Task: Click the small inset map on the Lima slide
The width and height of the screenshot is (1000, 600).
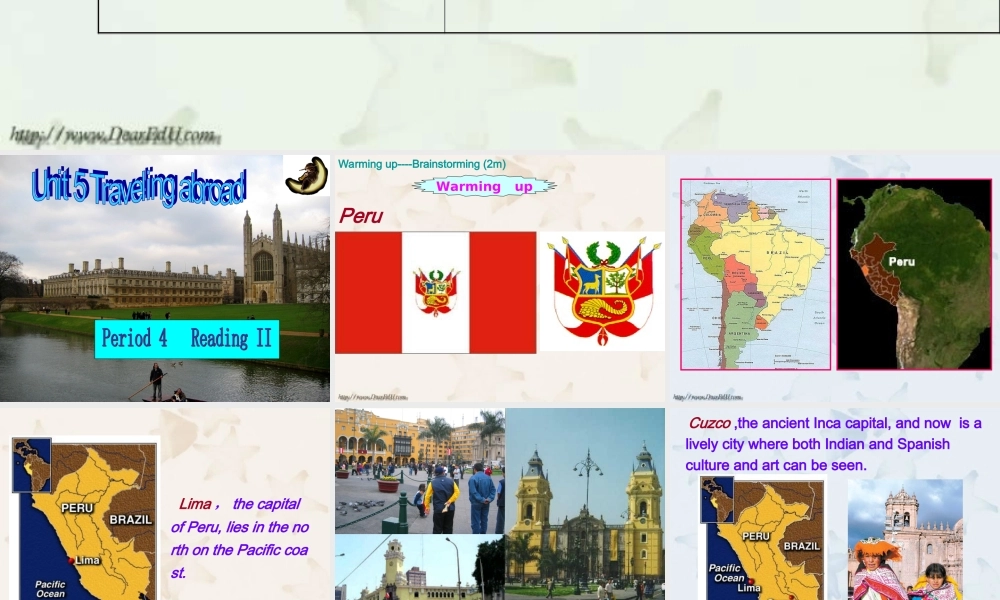Action: [31, 464]
